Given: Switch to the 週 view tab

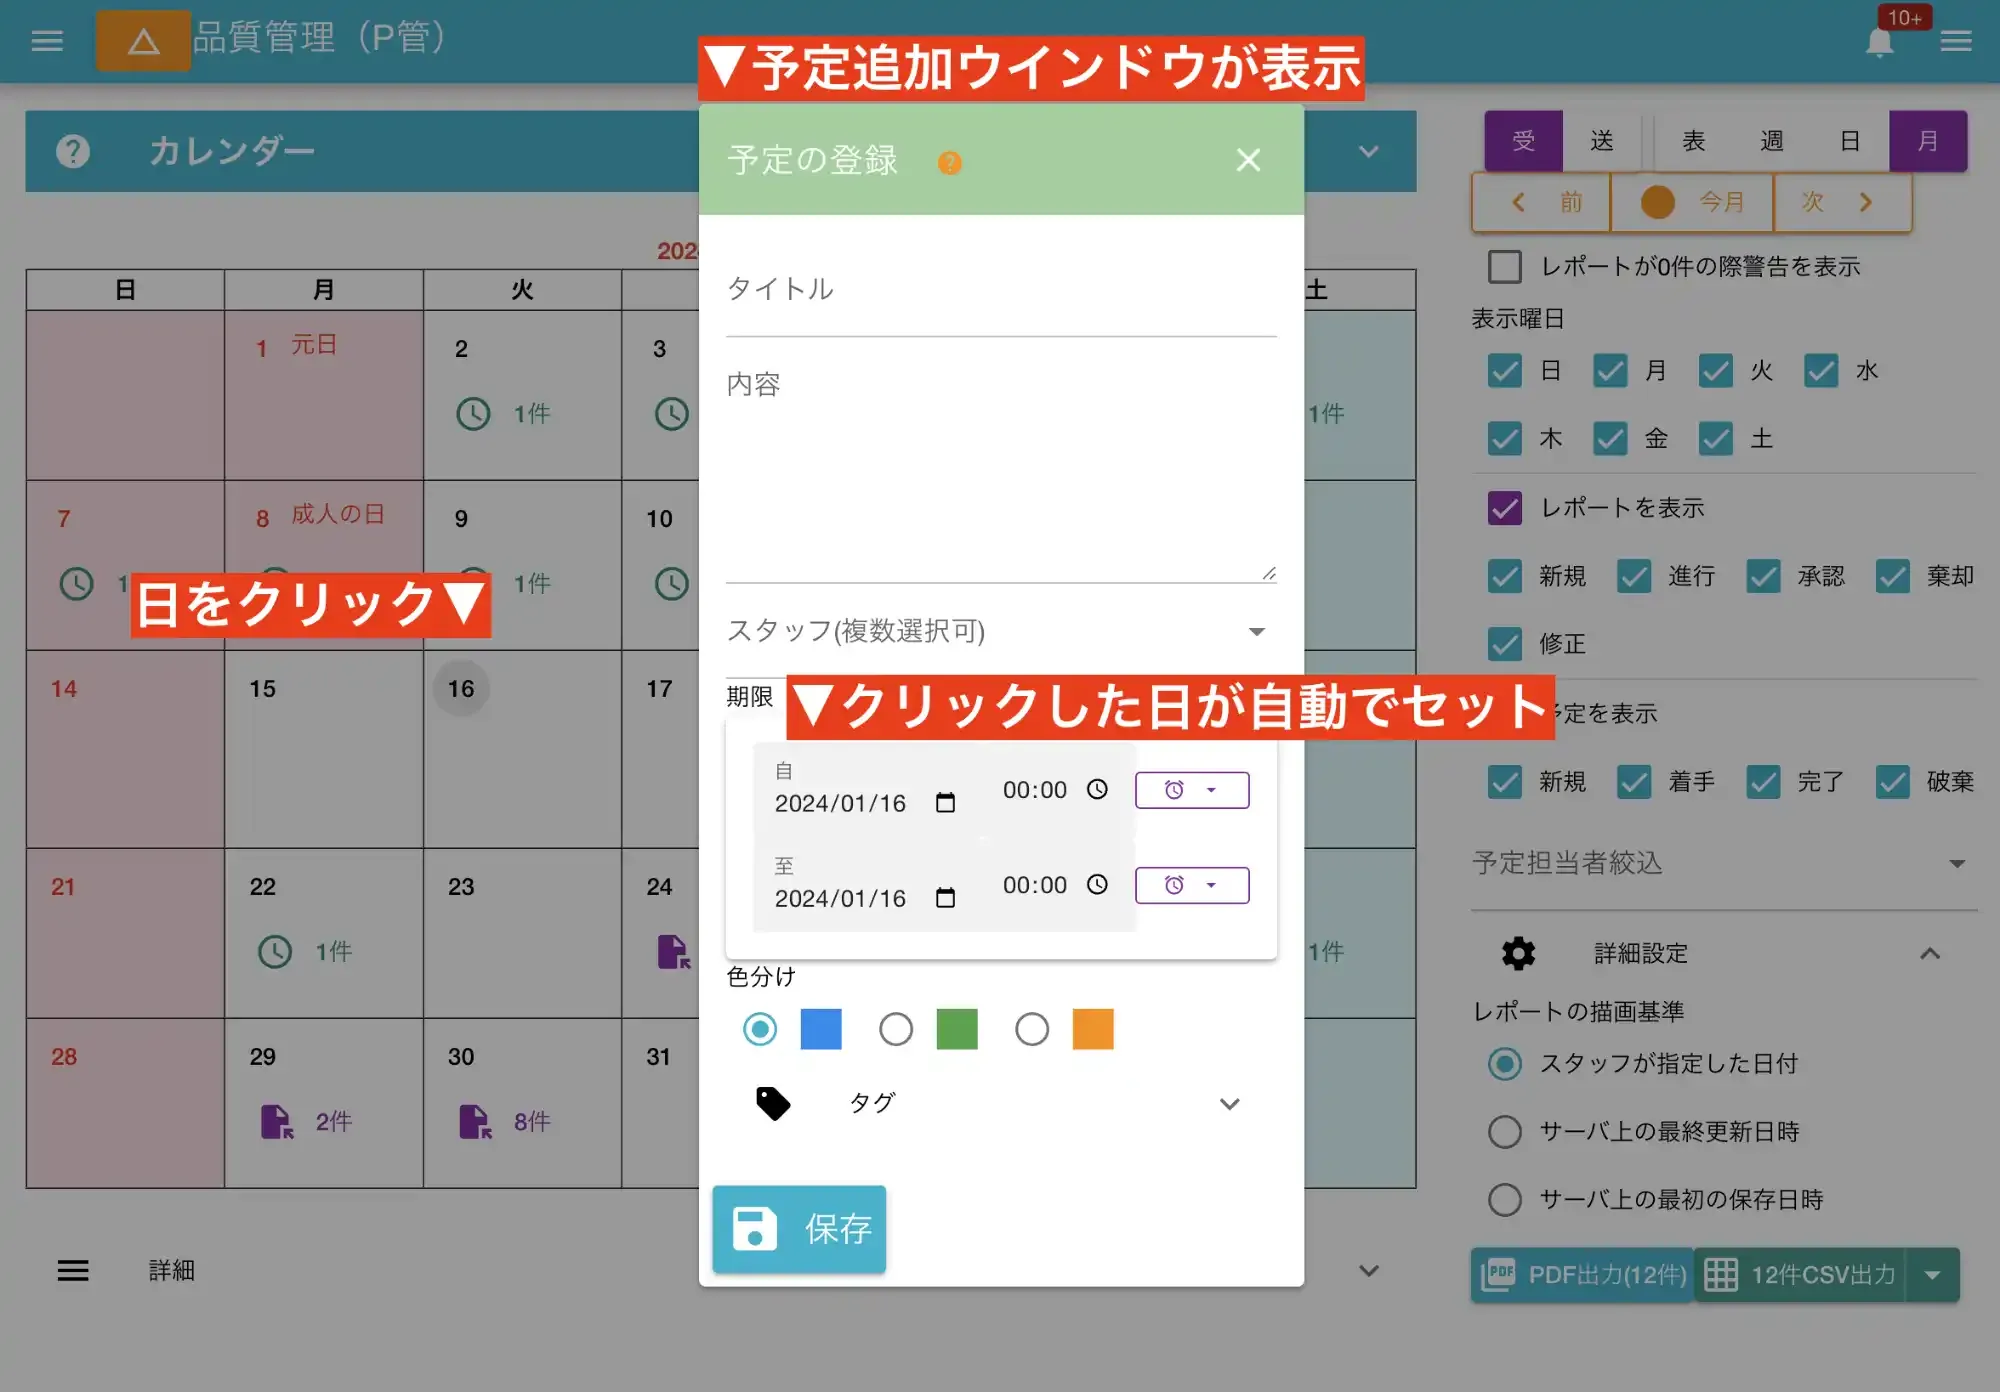Looking at the screenshot, I should (x=1771, y=141).
